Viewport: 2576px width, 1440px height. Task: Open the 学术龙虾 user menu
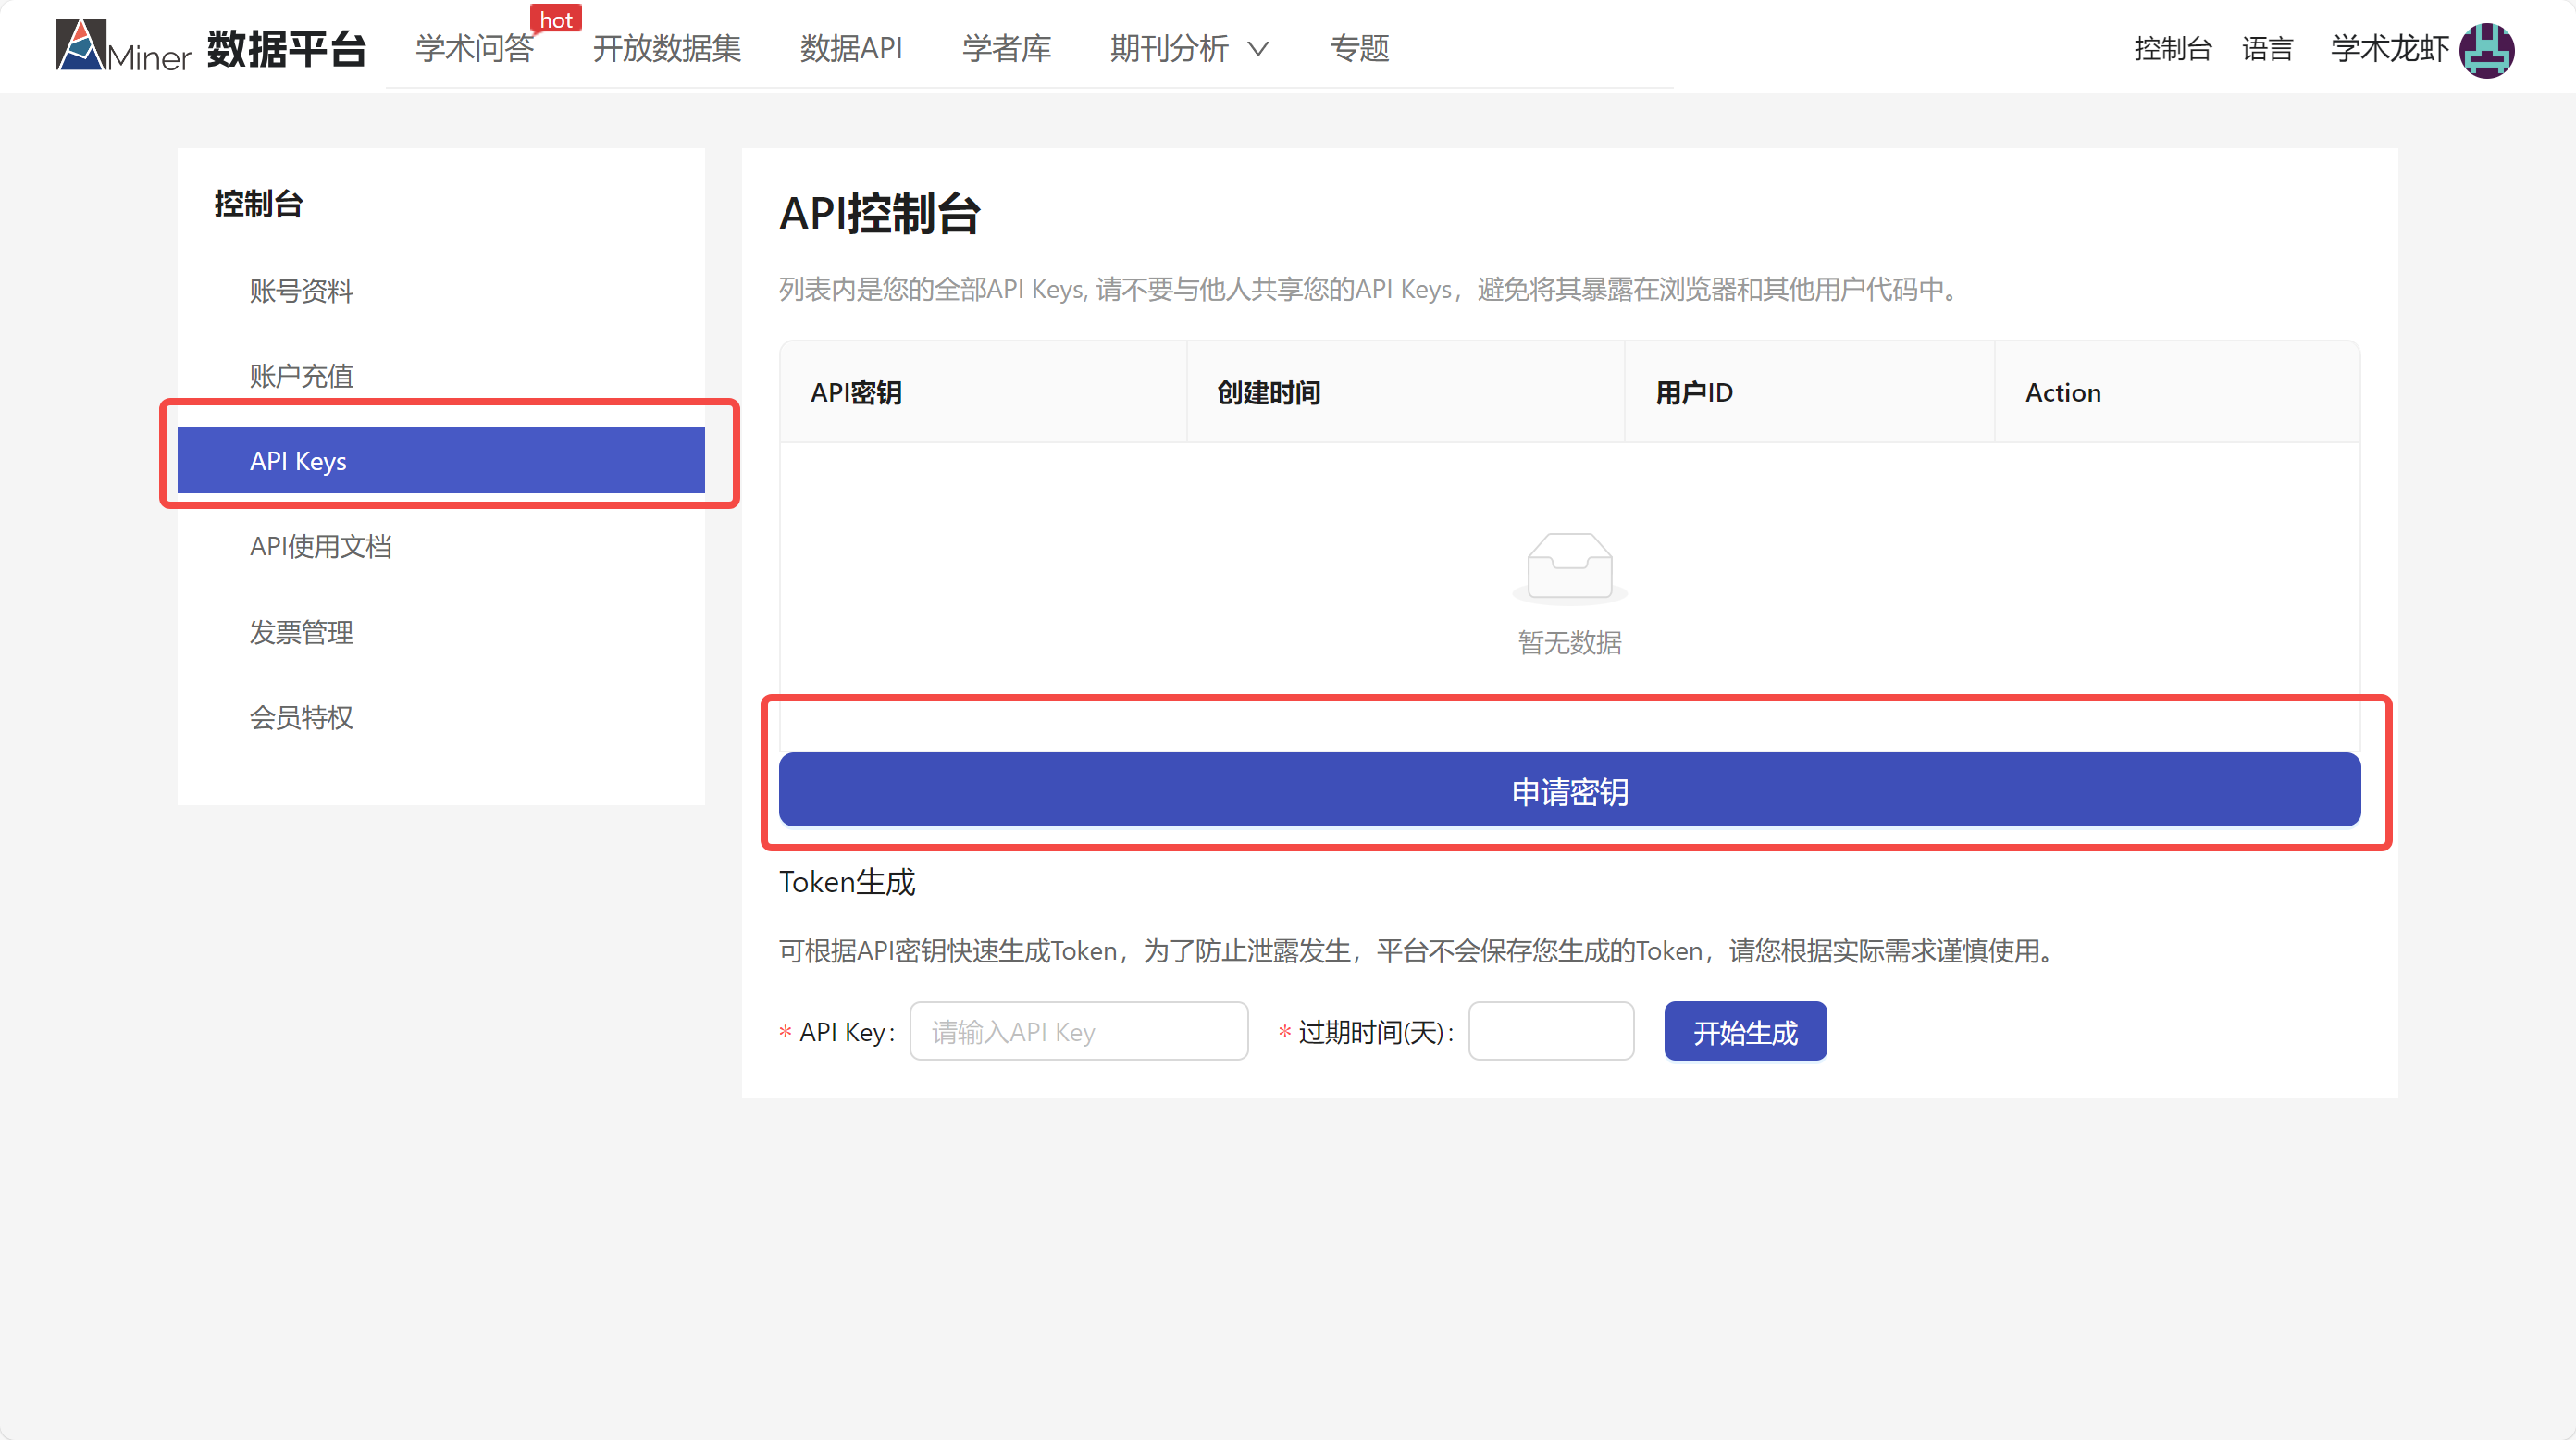pyautogui.click(x=2389, y=49)
